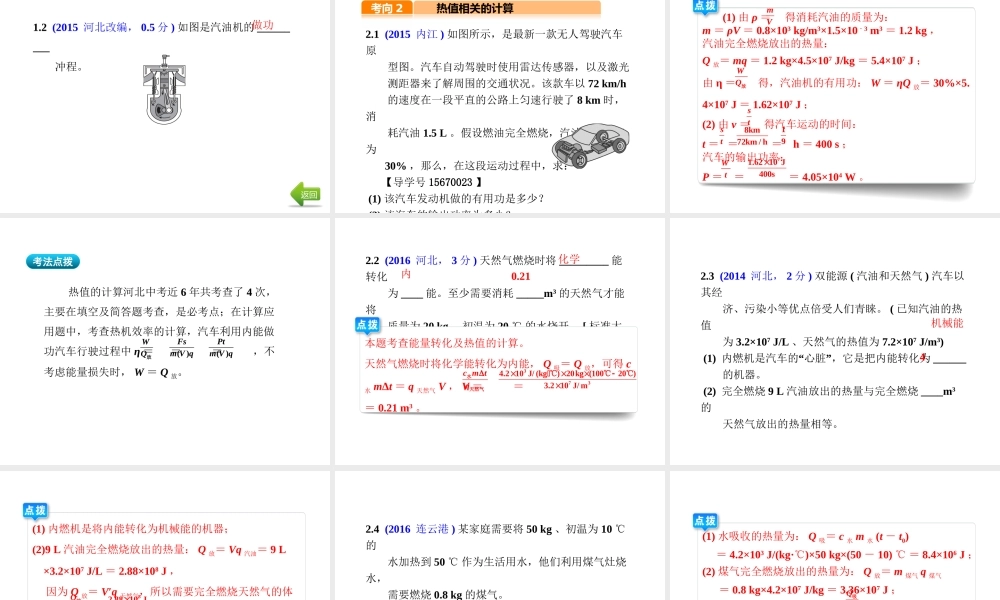1000x600 pixels.
Task: Click the 点拨 badge above the 汽油的质量 solution
Action: coord(705,6)
